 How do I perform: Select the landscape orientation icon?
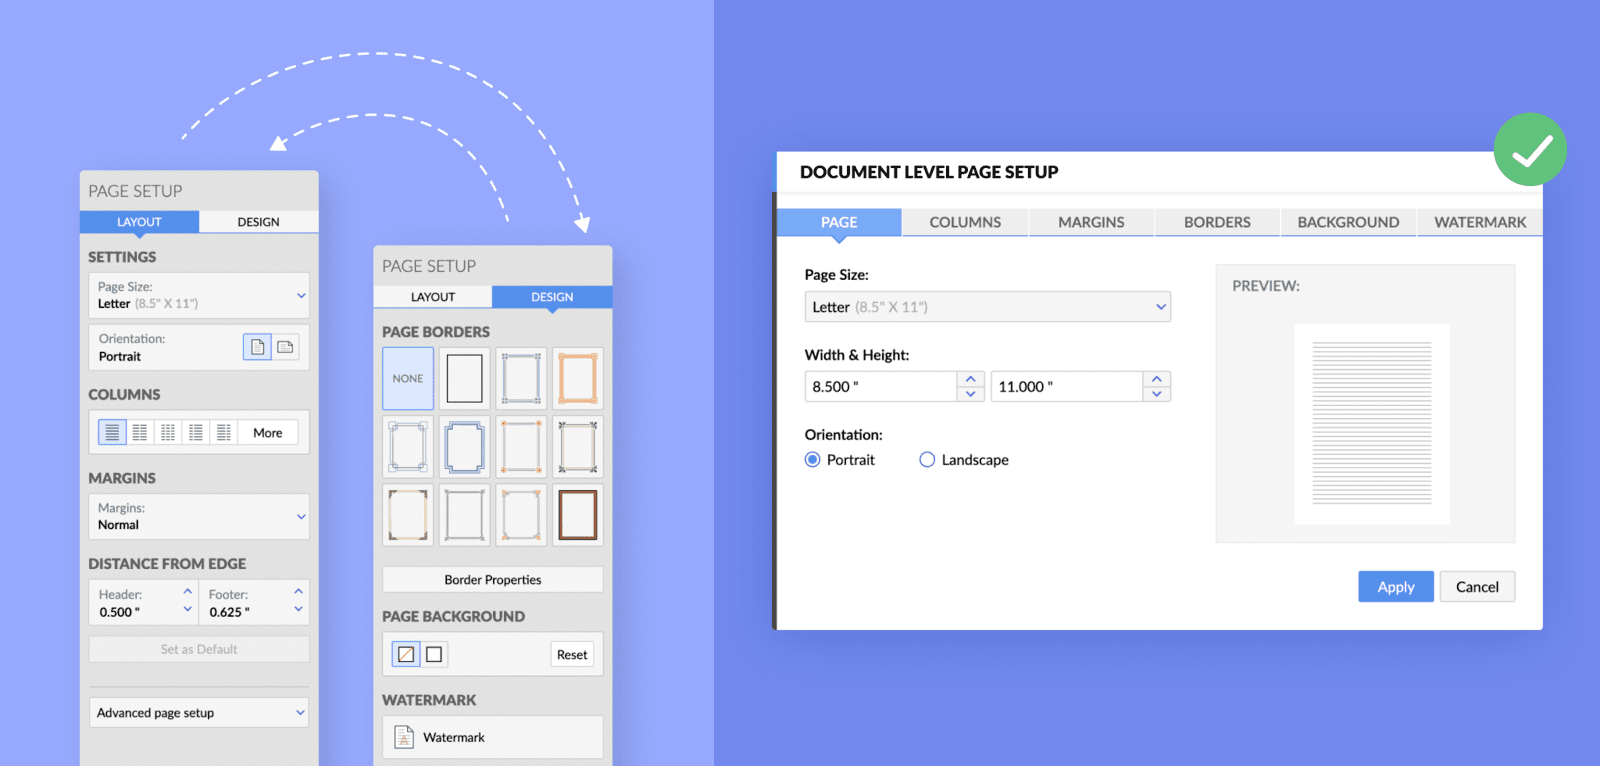click(285, 347)
